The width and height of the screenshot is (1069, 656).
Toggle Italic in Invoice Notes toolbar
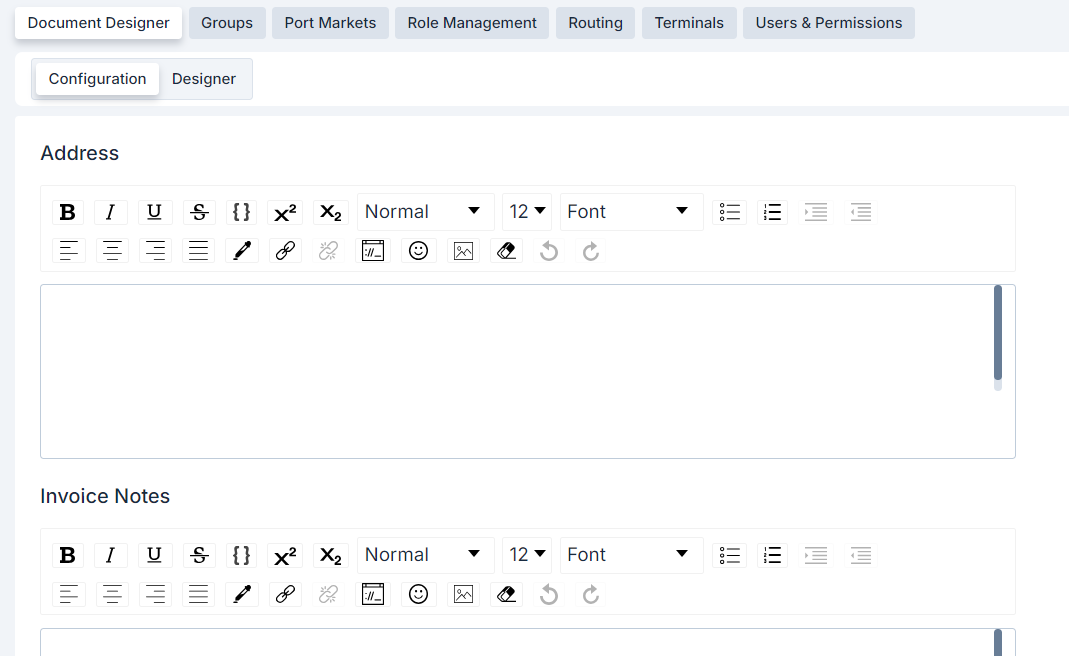click(x=110, y=555)
